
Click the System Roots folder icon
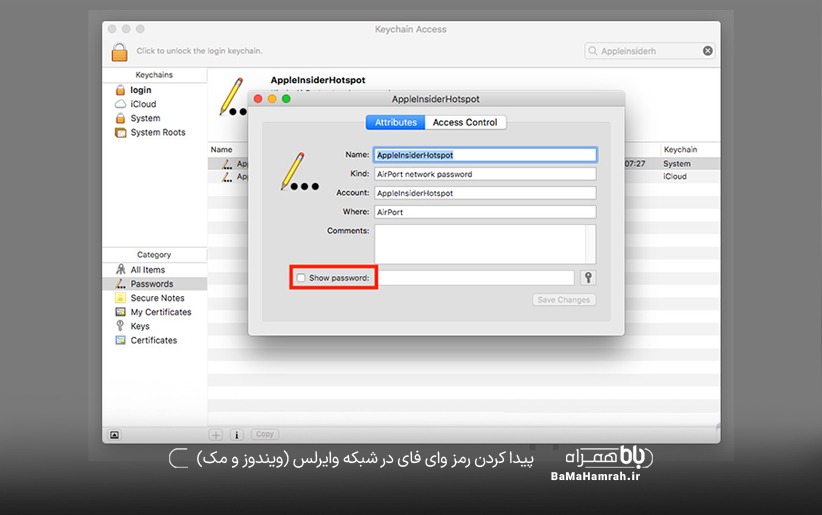pyautogui.click(x=121, y=132)
